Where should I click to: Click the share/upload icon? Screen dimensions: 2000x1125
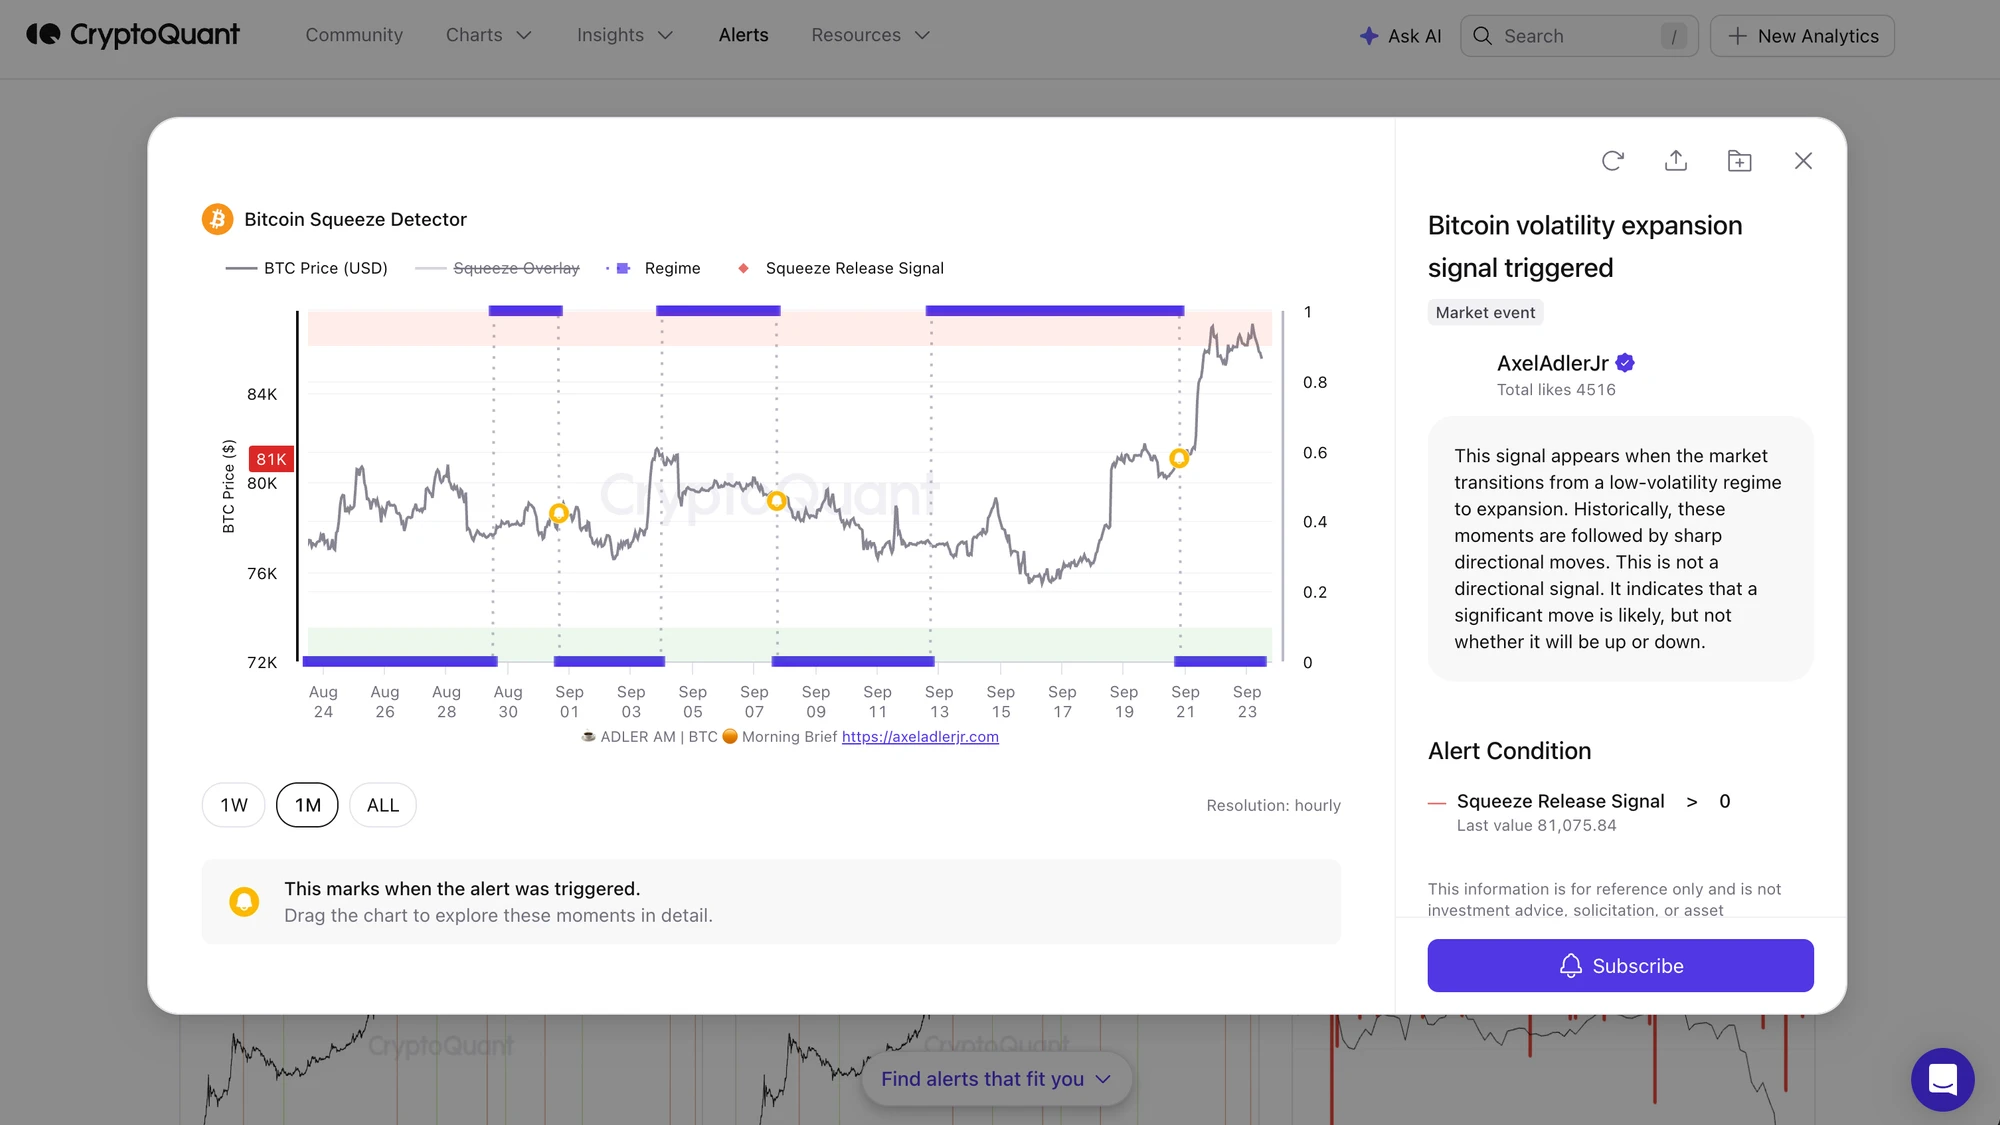[x=1676, y=161]
